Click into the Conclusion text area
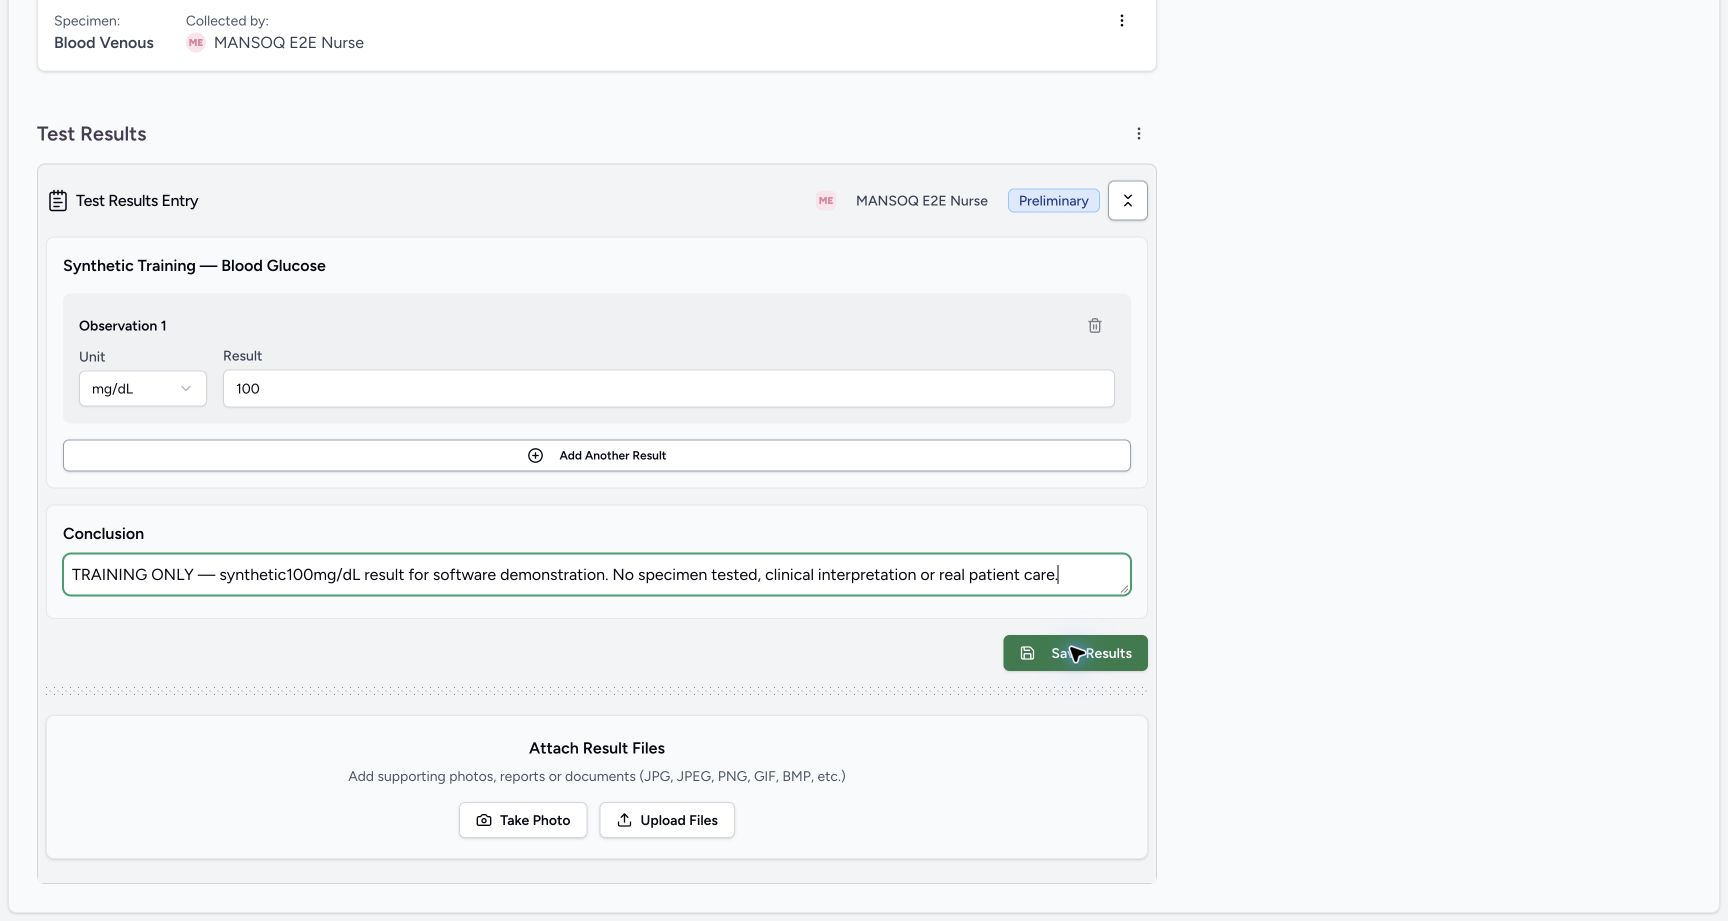This screenshot has height=921, width=1728. pos(597,575)
